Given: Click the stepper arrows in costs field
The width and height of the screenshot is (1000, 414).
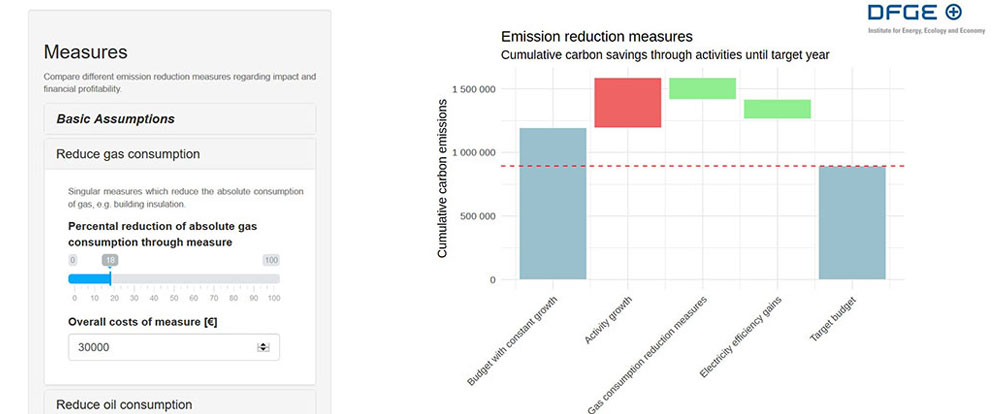Looking at the screenshot, I should pyautogui.click(x=264, y=347).
